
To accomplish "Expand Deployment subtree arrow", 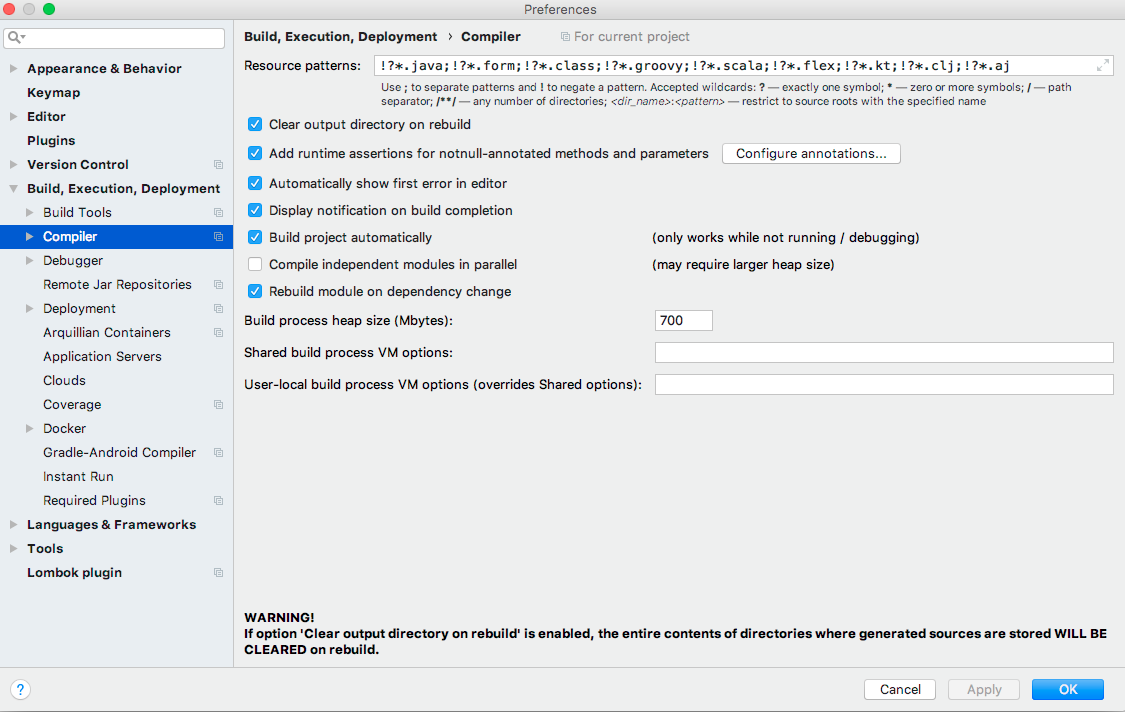I will [29, 309].
